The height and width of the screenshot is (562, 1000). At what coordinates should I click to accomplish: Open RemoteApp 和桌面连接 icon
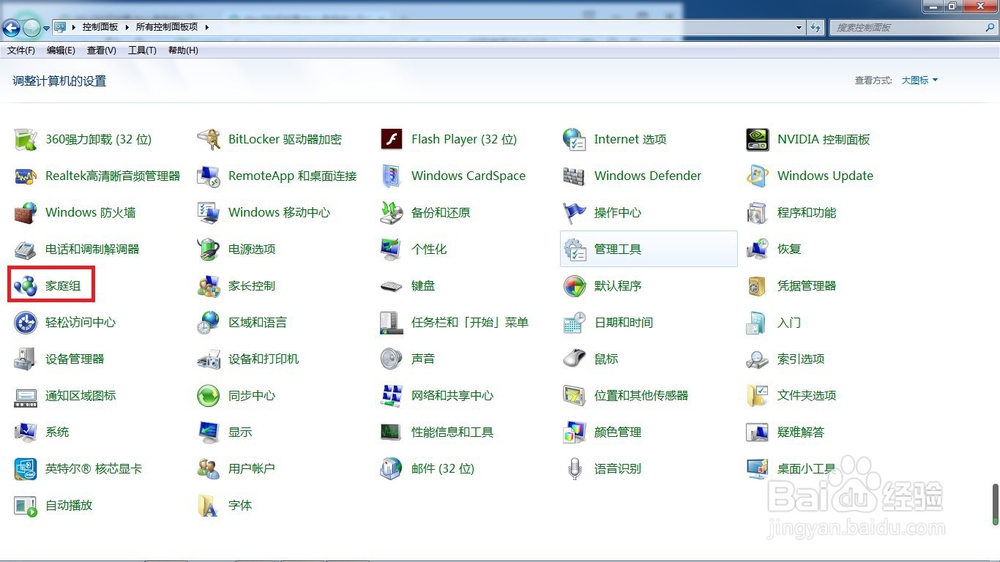point(209,176)
